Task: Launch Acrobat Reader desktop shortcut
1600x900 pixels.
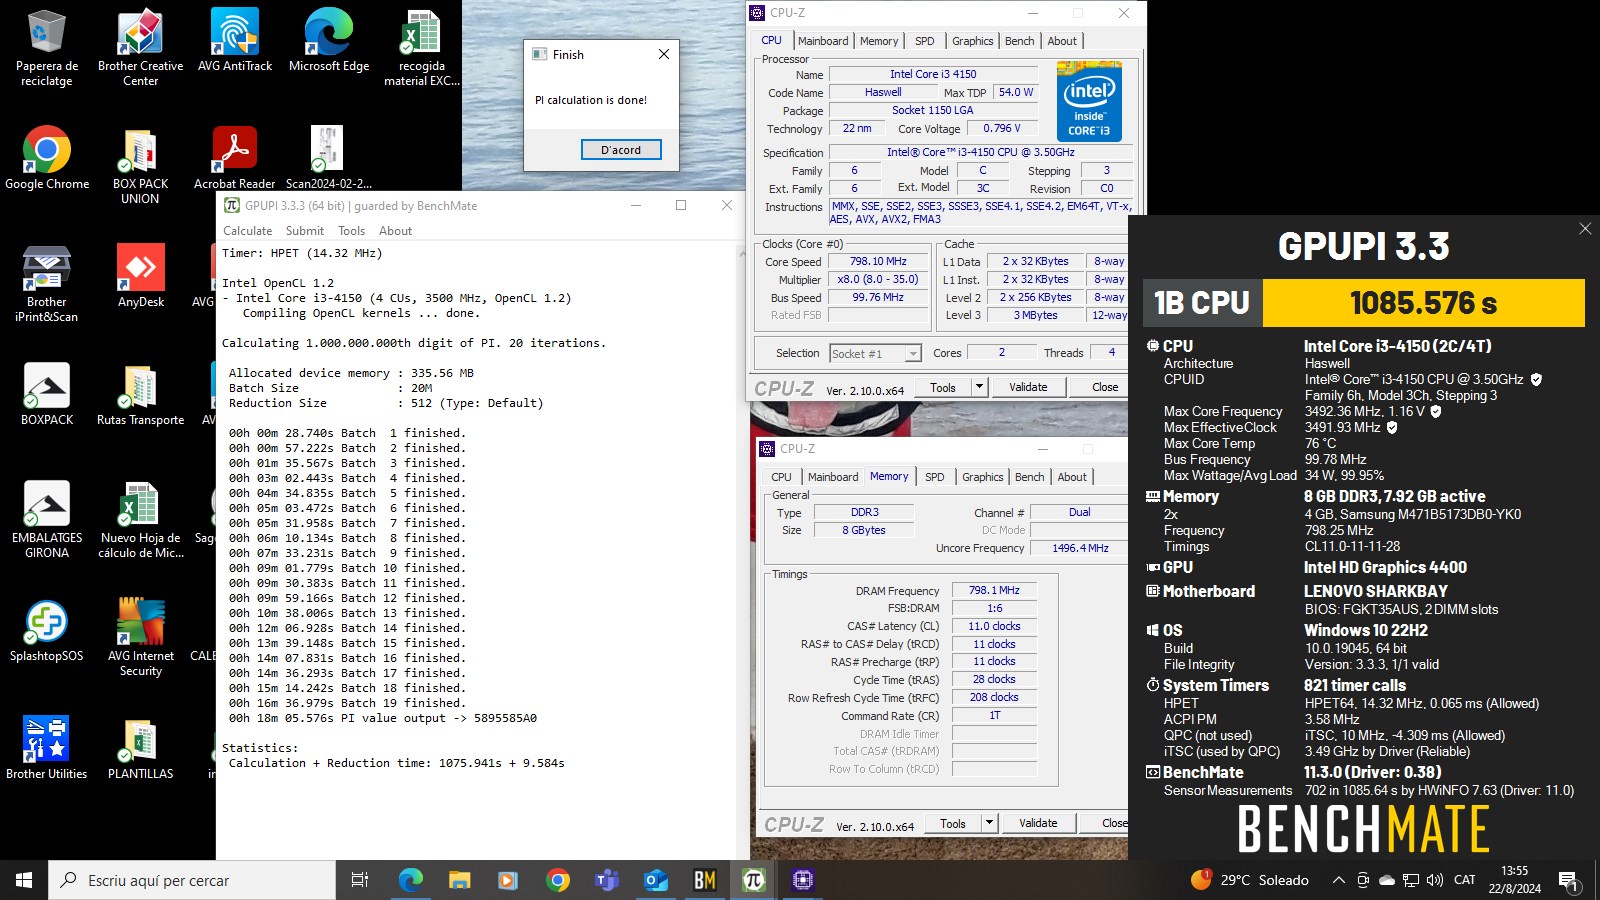Action: (235, 158)
